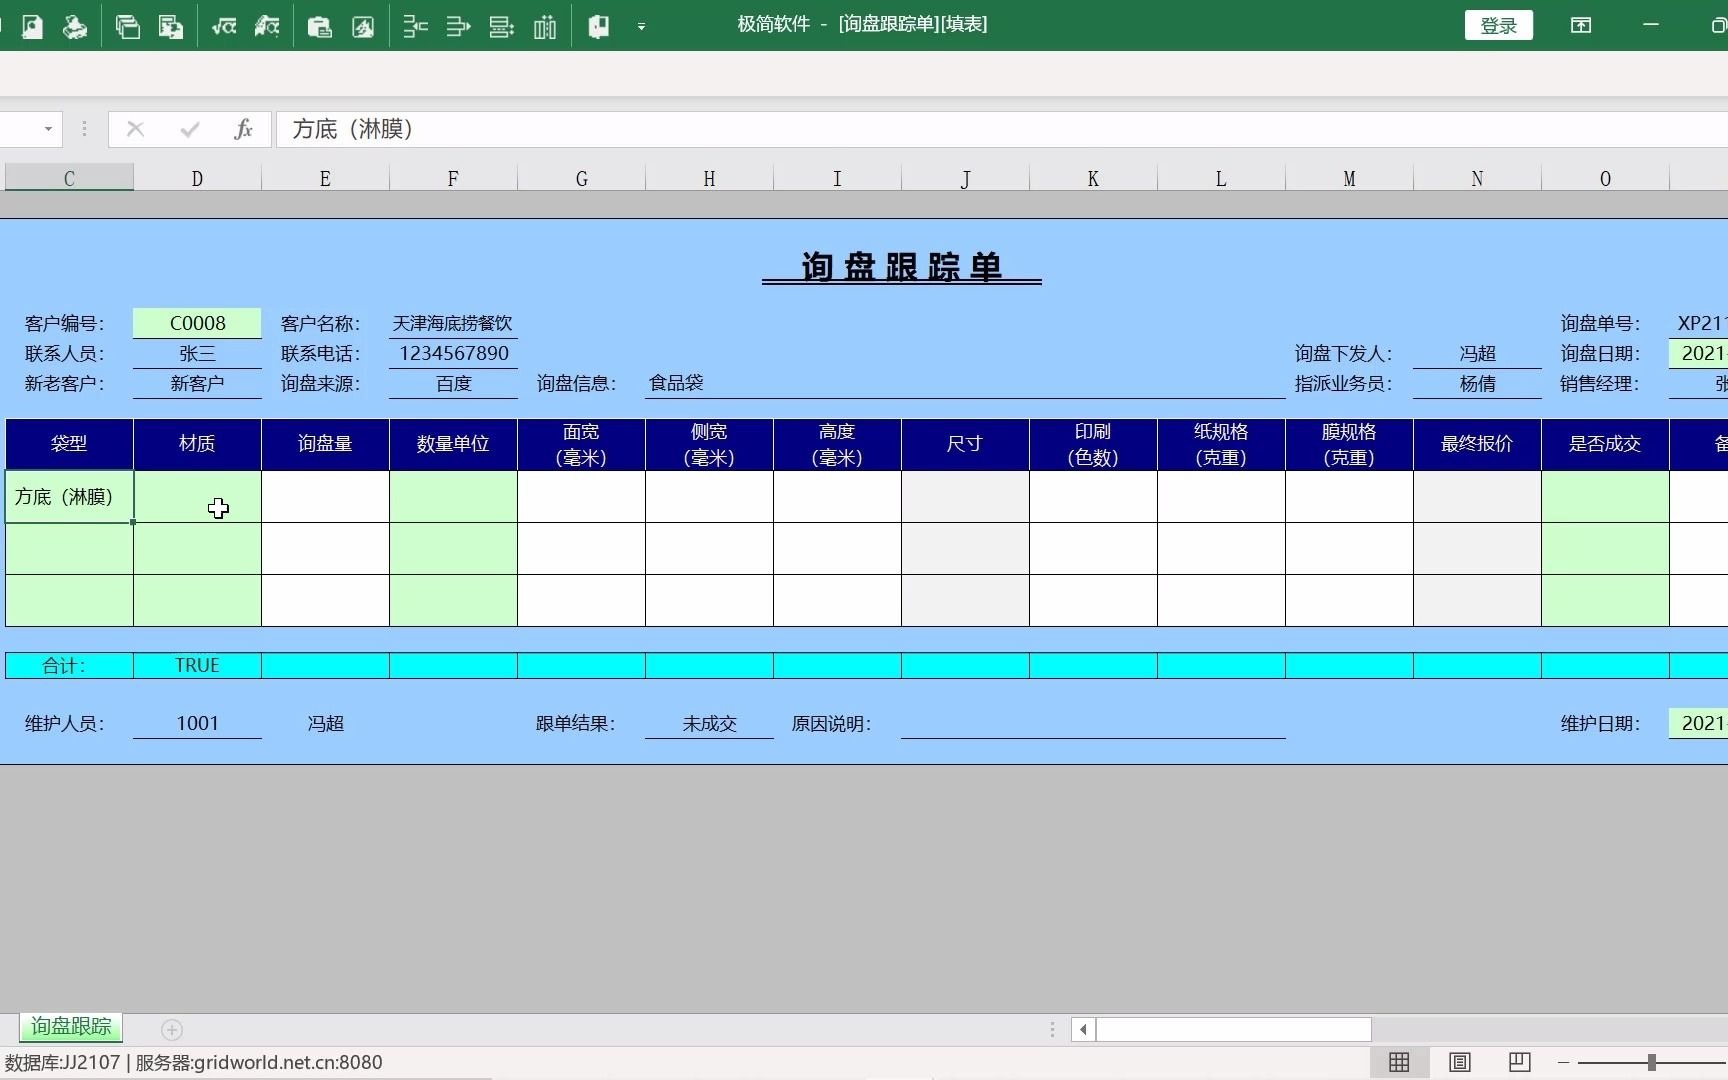This screenshot has height=1080, width=1728.
Task: Click the 是否成交 column header cell
Action: pos(1605,444)
